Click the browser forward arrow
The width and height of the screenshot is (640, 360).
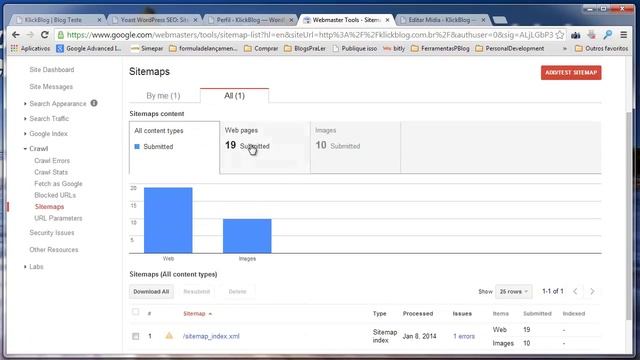coord(30,35)
